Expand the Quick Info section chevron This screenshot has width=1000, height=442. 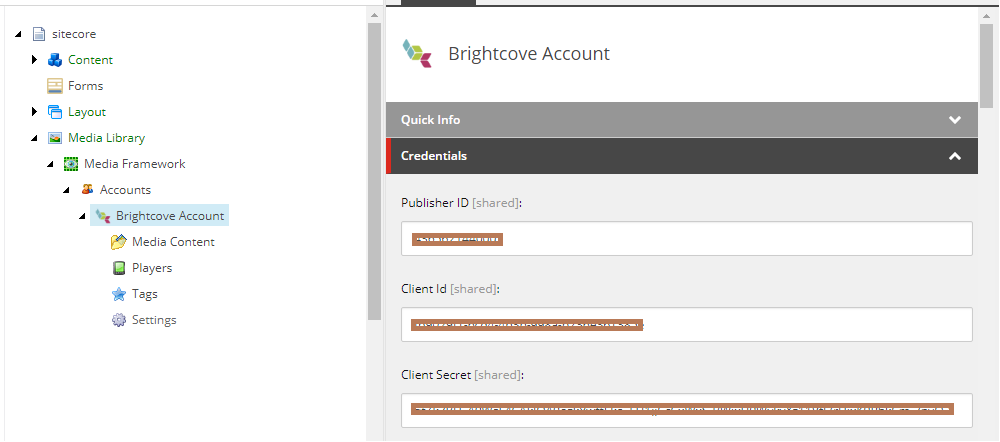pyautogui.click(x=955, y=120)
